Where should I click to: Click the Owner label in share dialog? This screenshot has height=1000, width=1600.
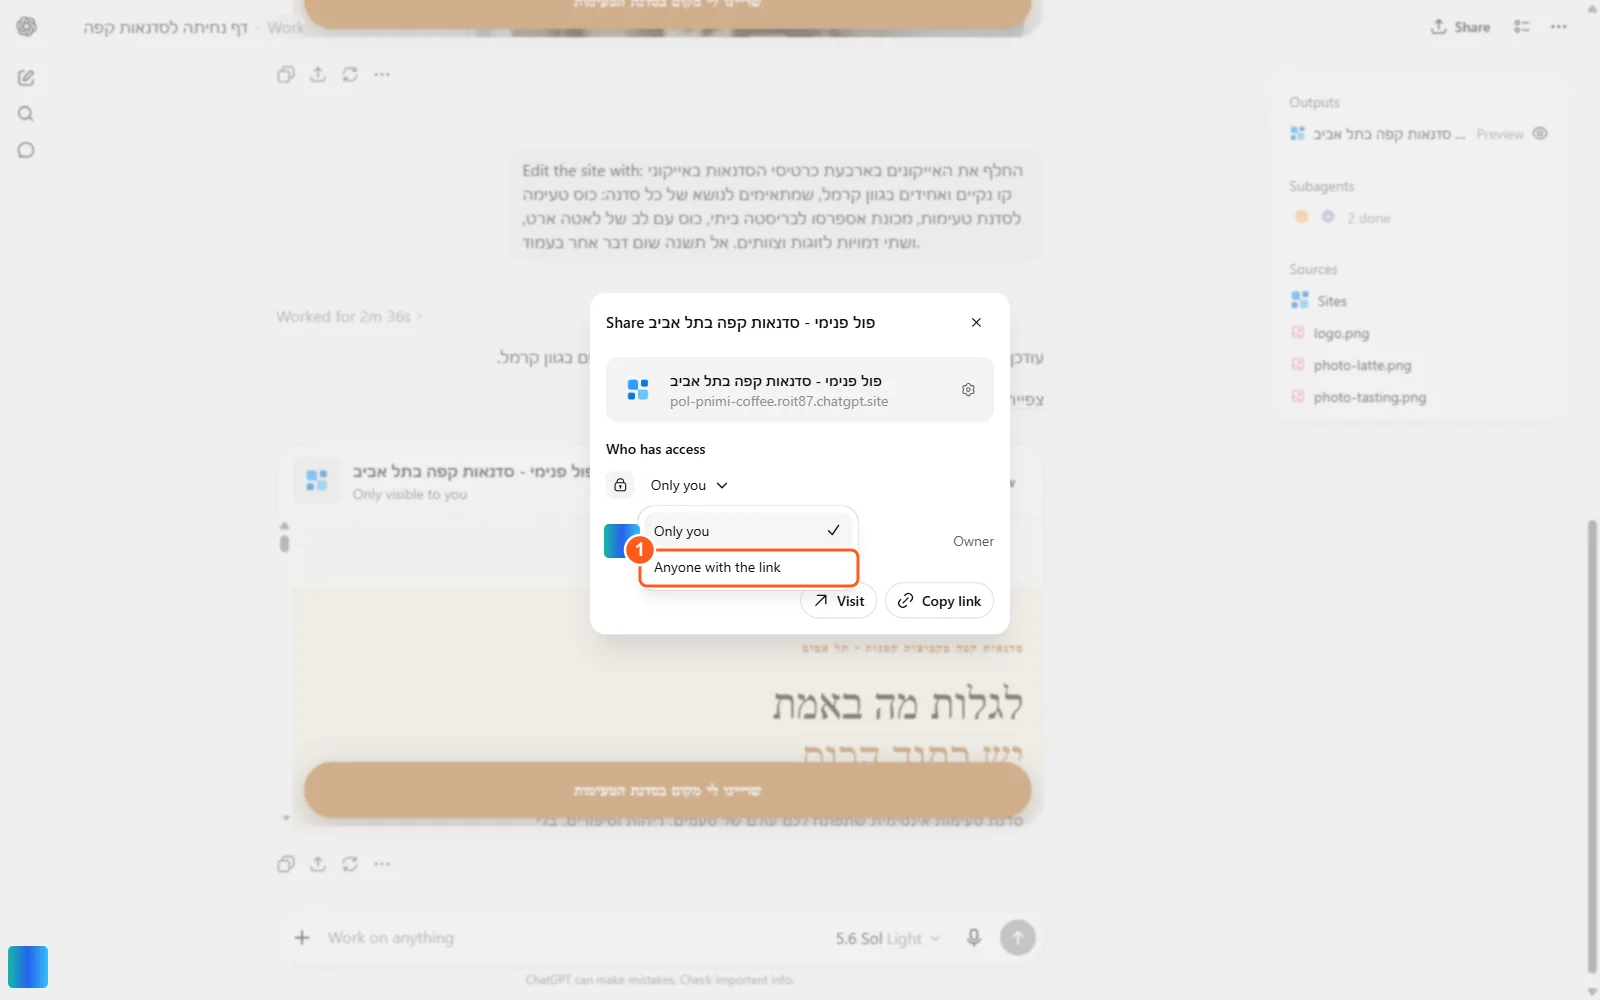[x=973, y=541]
